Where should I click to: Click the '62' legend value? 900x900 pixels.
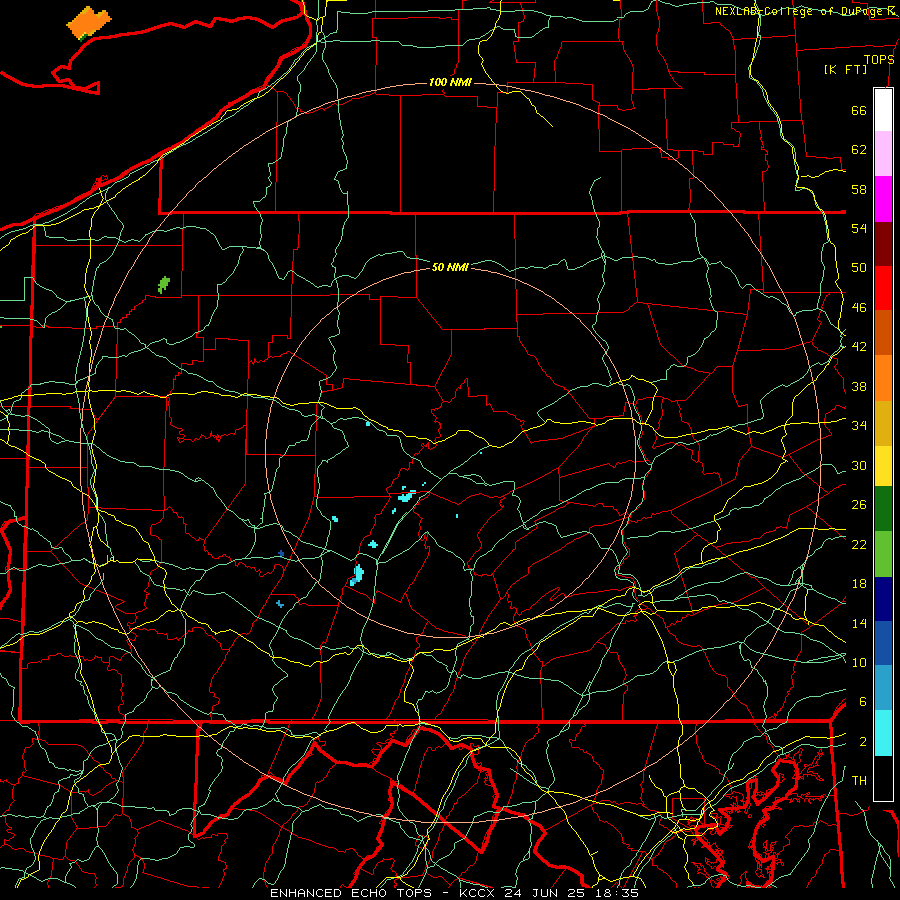pyautogui.click(x=859, y=149)
